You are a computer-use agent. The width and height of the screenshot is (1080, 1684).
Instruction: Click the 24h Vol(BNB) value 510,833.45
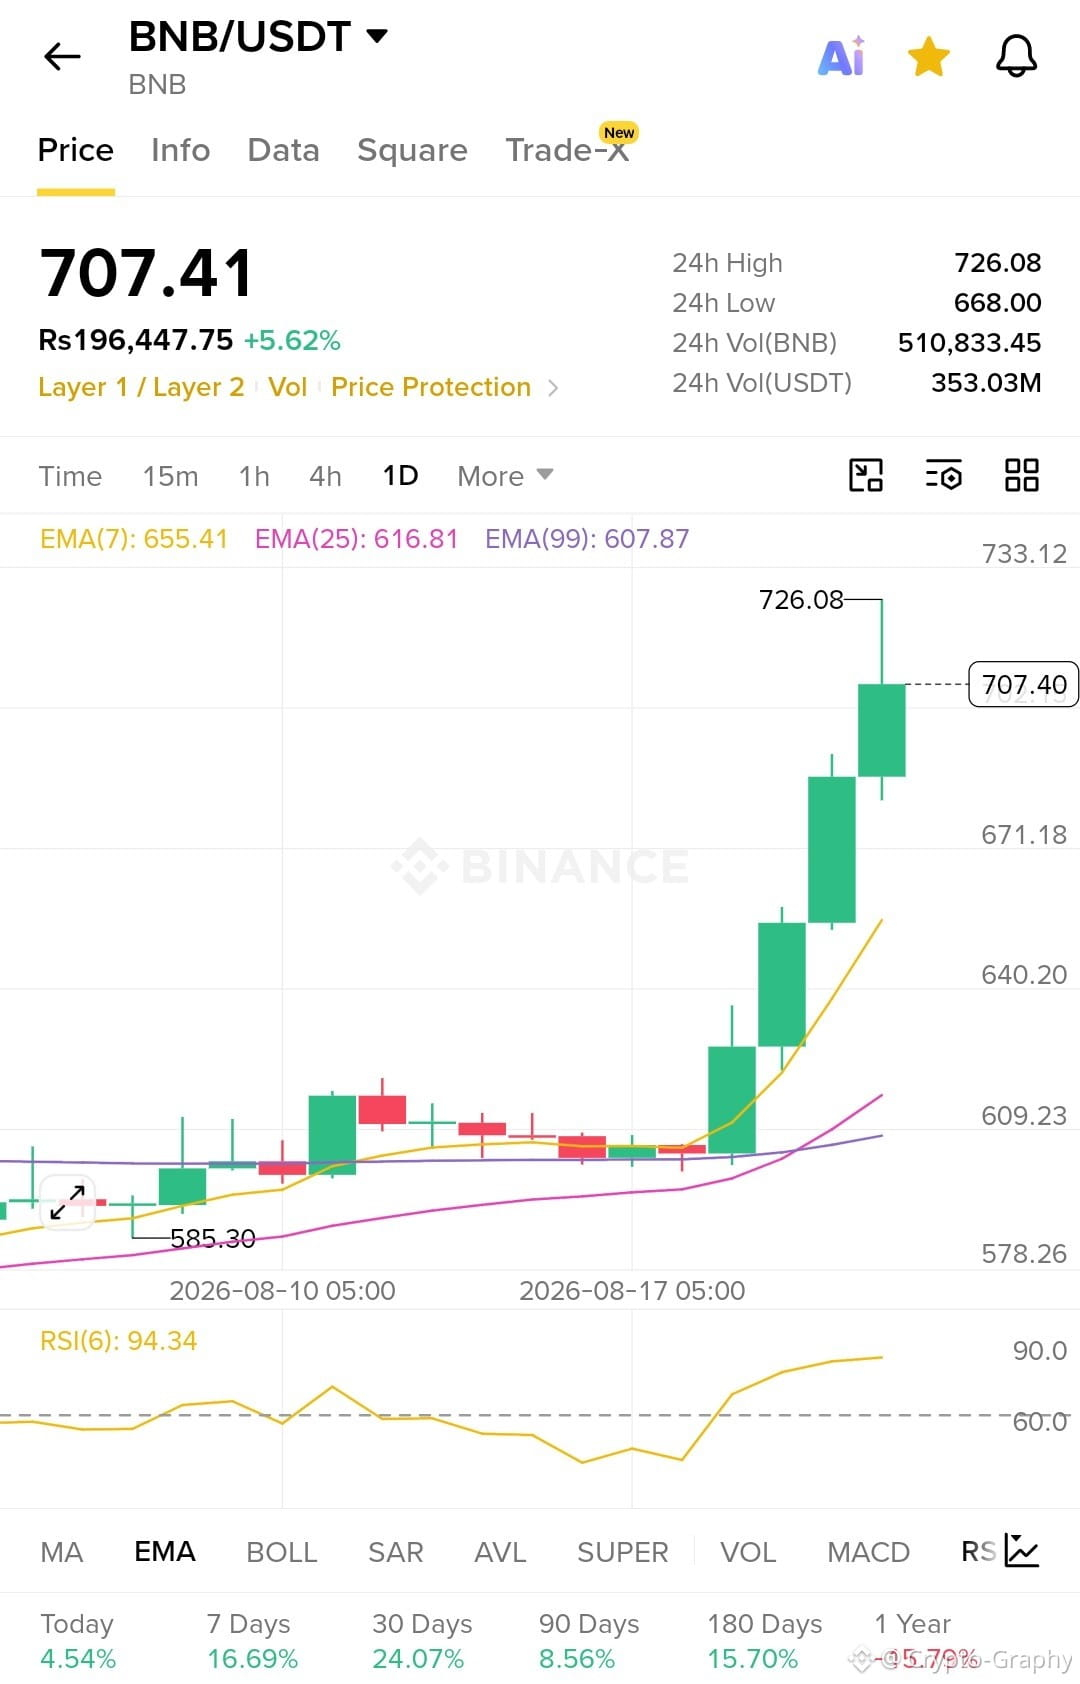[969, 343]
